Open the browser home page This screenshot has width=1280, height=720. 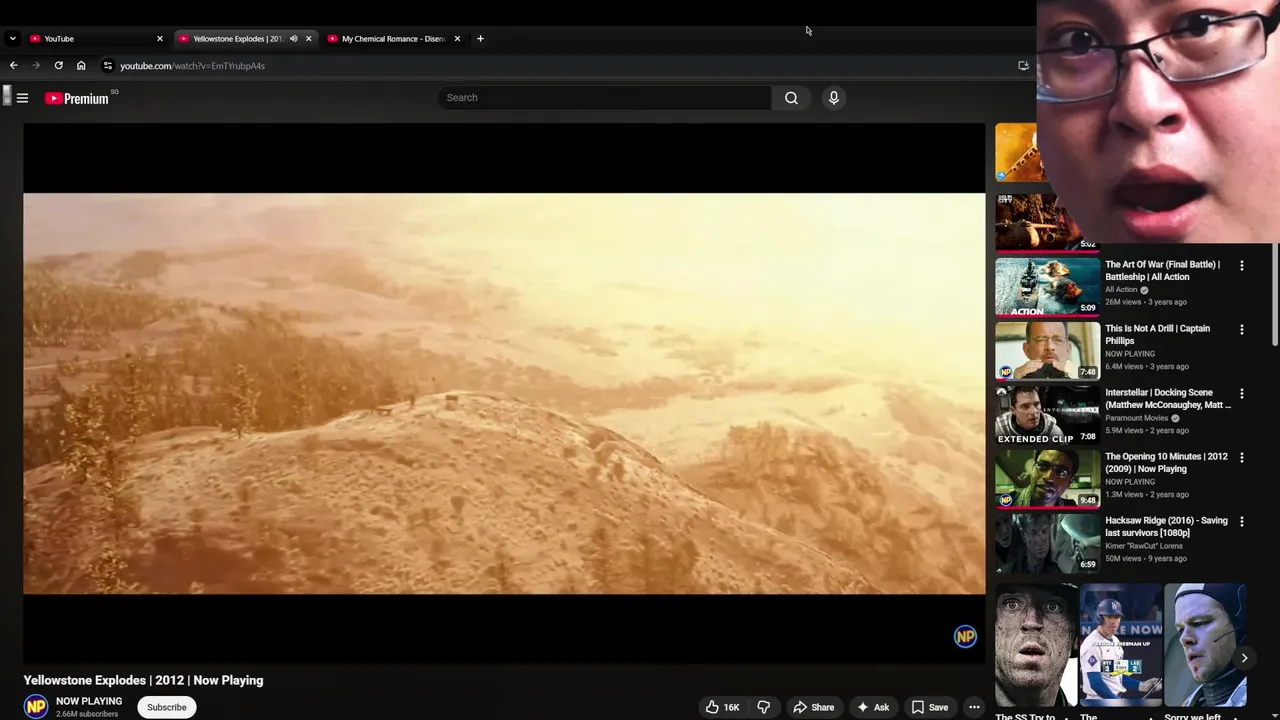pos(81,65)
